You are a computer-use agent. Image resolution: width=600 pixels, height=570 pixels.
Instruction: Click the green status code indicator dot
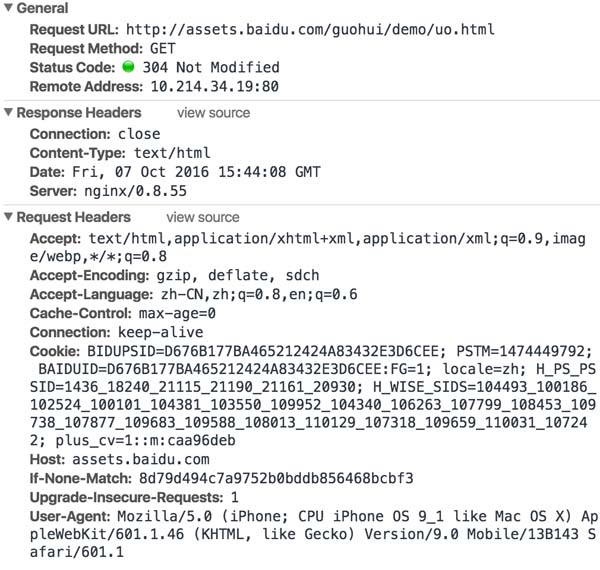[128, 67]
